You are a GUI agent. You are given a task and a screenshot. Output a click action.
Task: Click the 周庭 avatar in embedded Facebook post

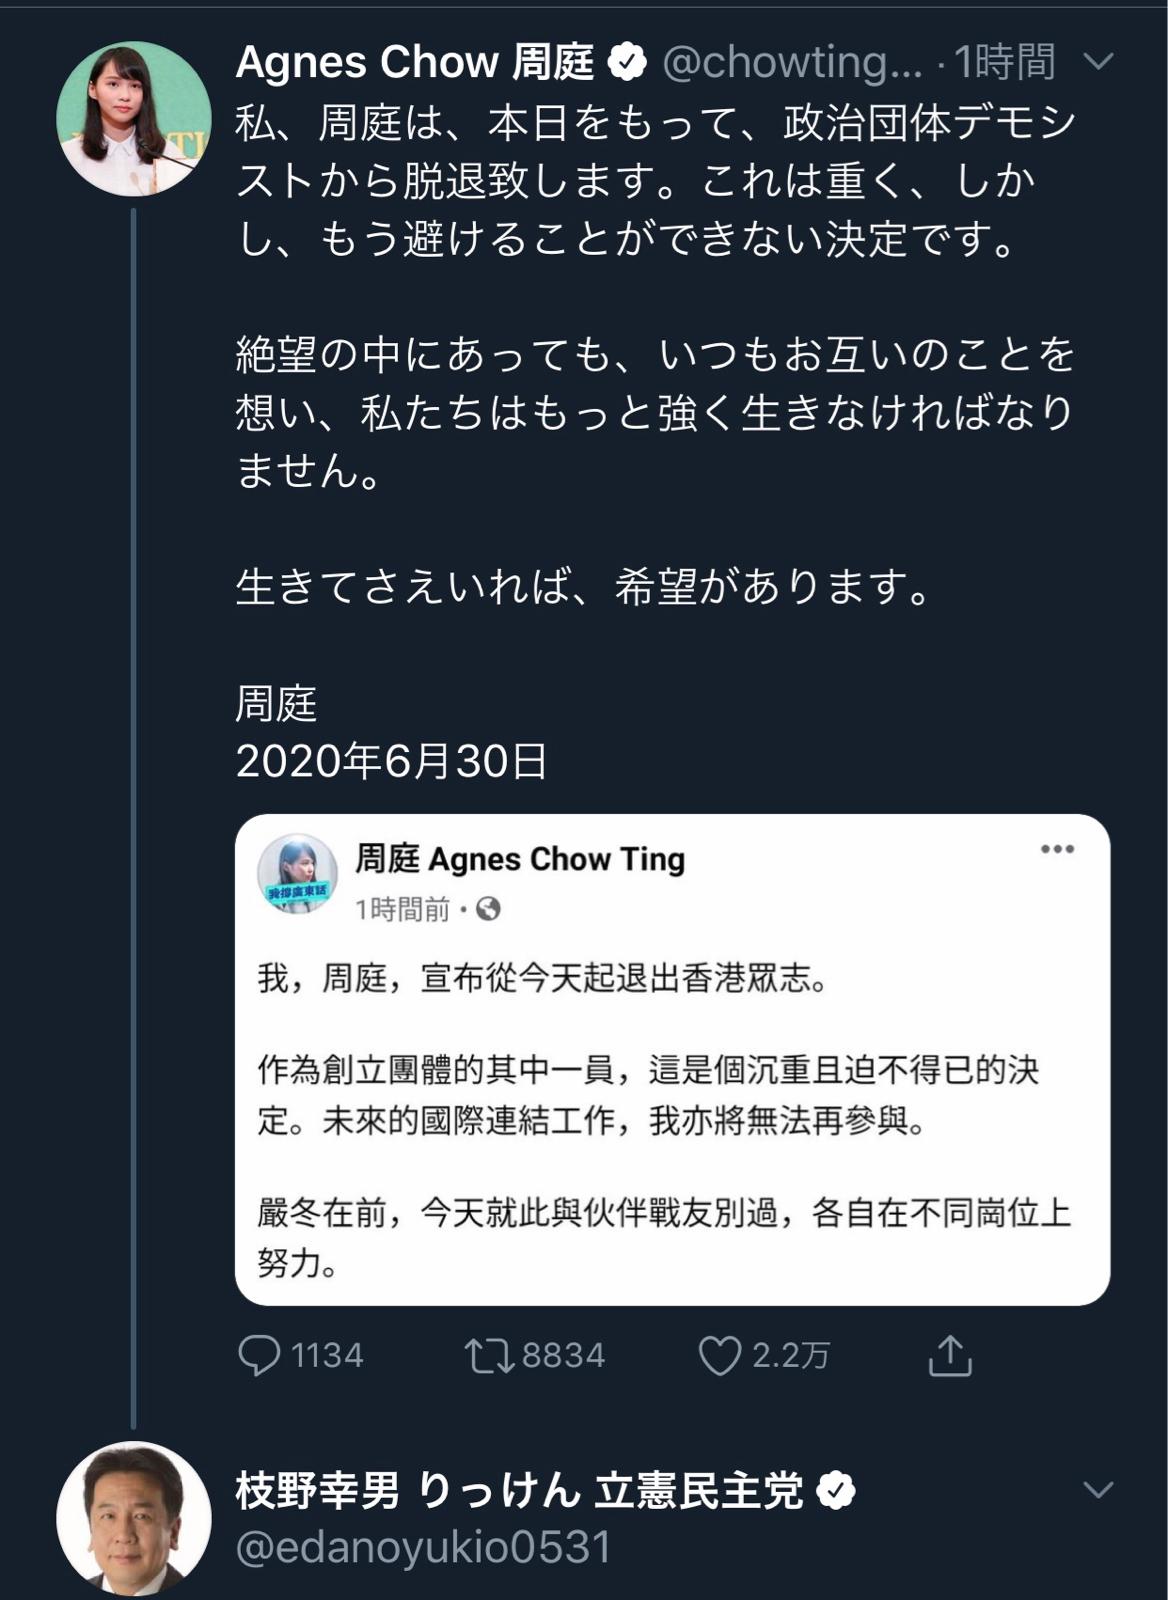coord(297,874)
